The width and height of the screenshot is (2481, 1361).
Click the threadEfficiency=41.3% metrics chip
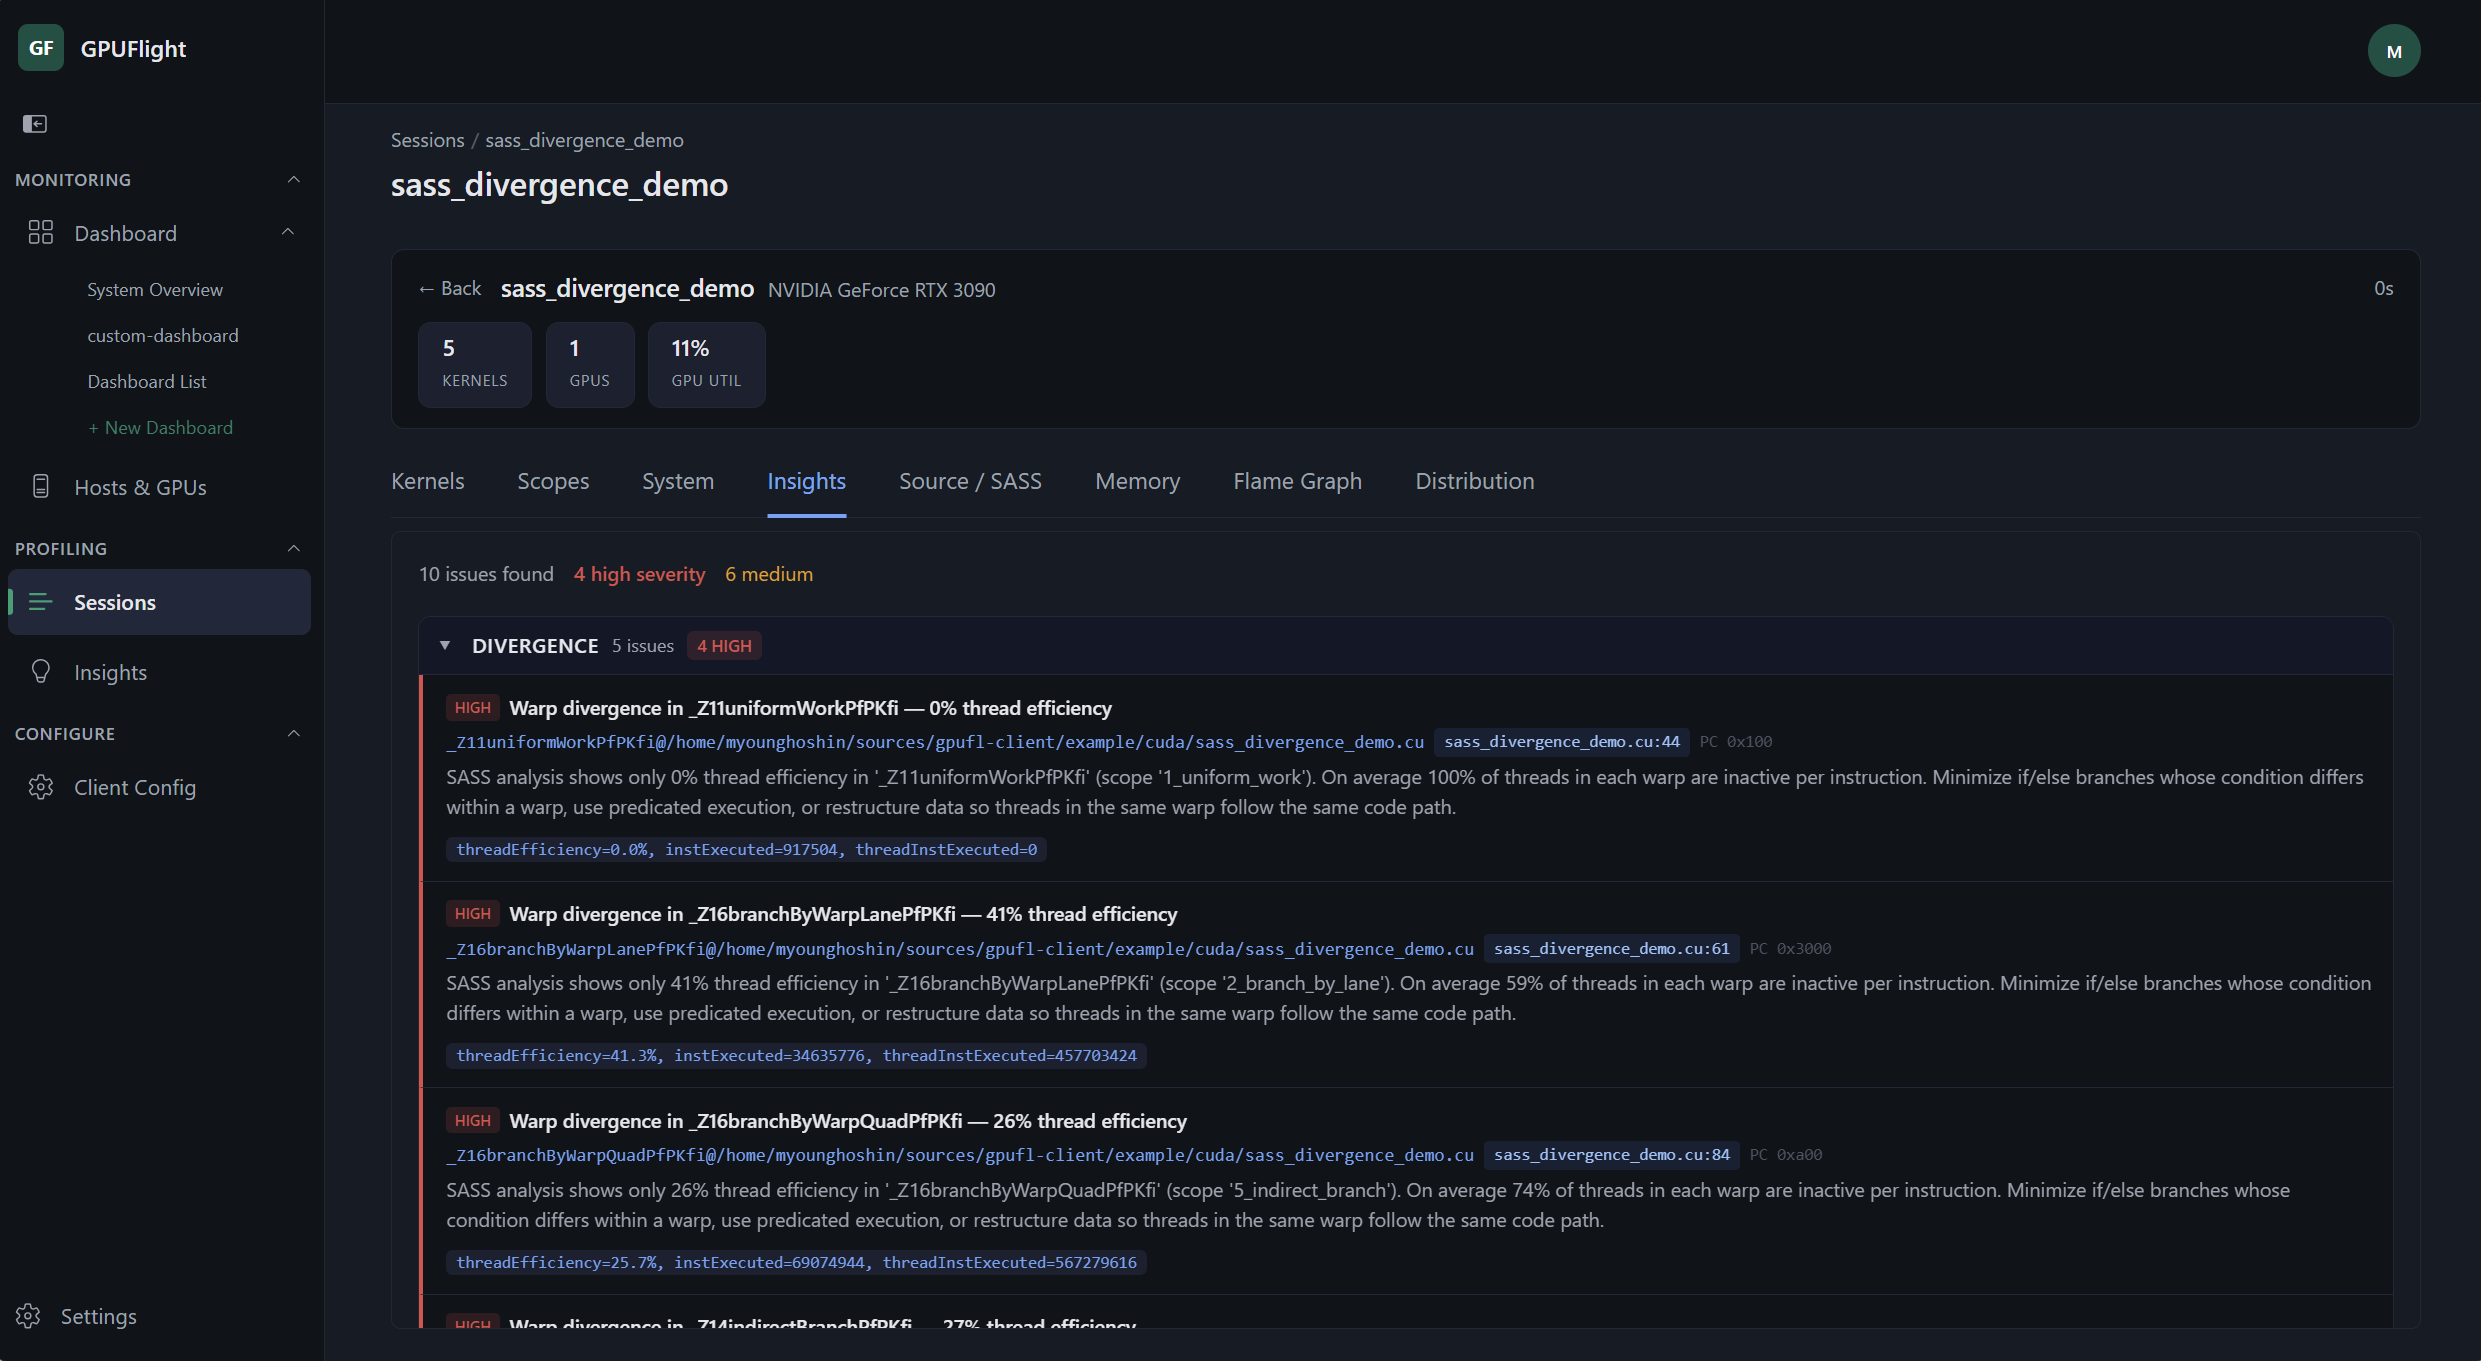796,1055
